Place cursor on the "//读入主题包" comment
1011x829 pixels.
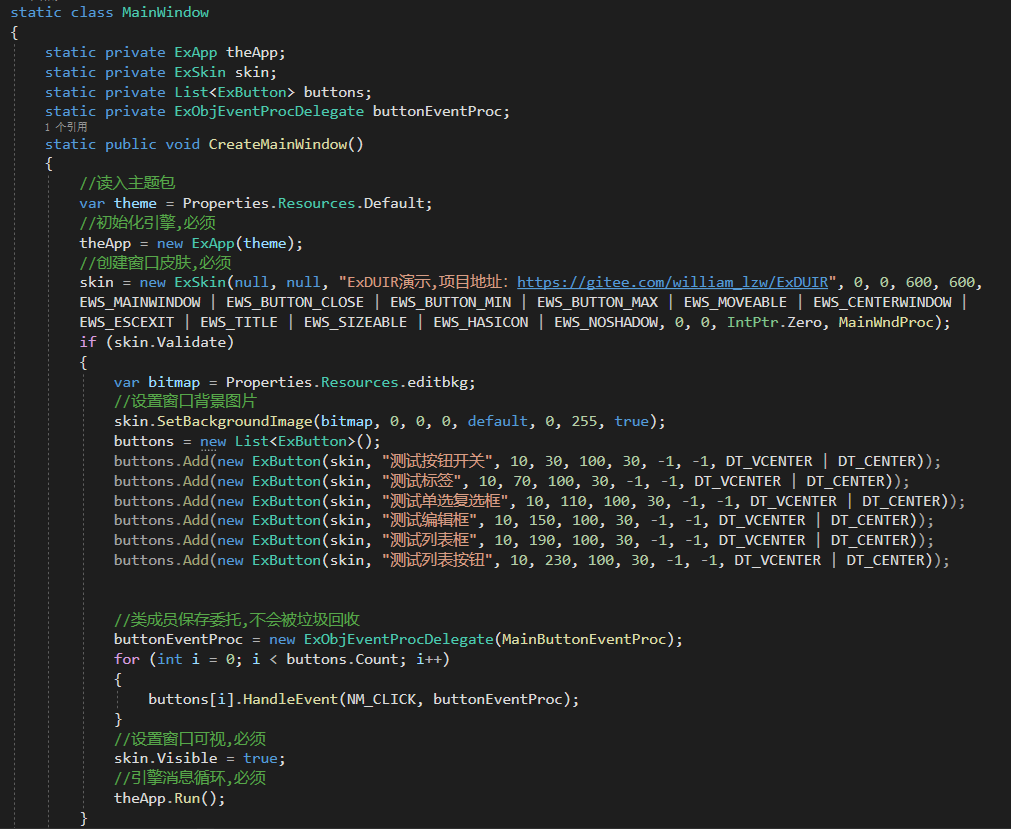[x=127, y=183]
